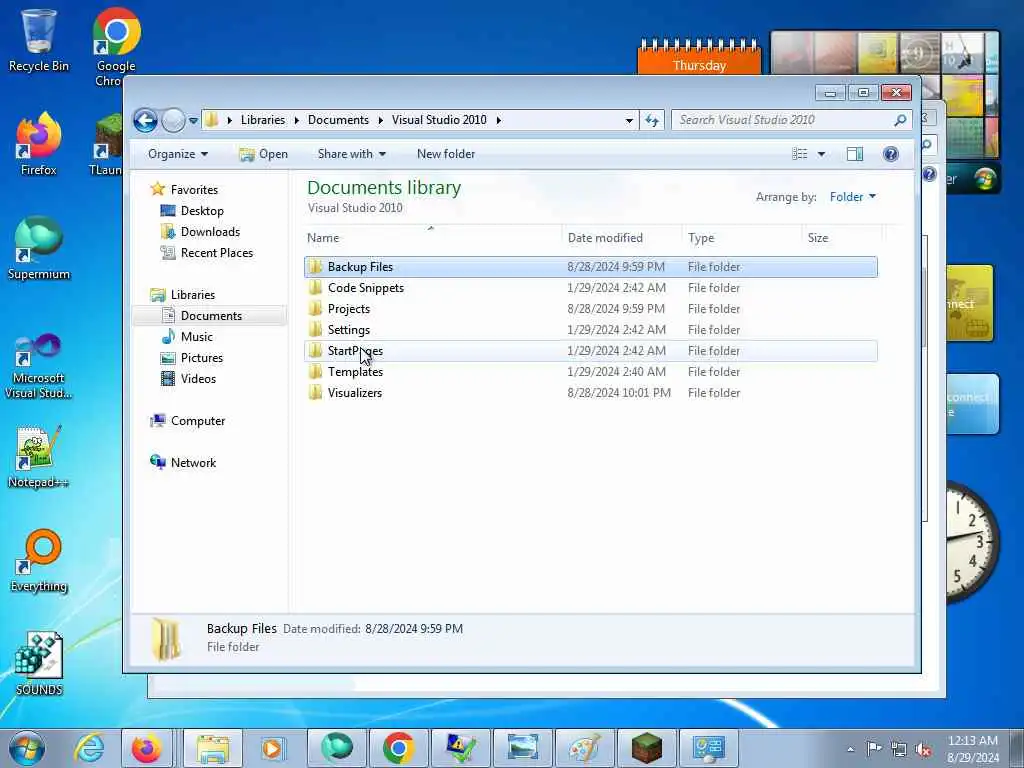The image size is (1024, 768).
Task: Toggle the preview pane
Action: tap(855, 154)
